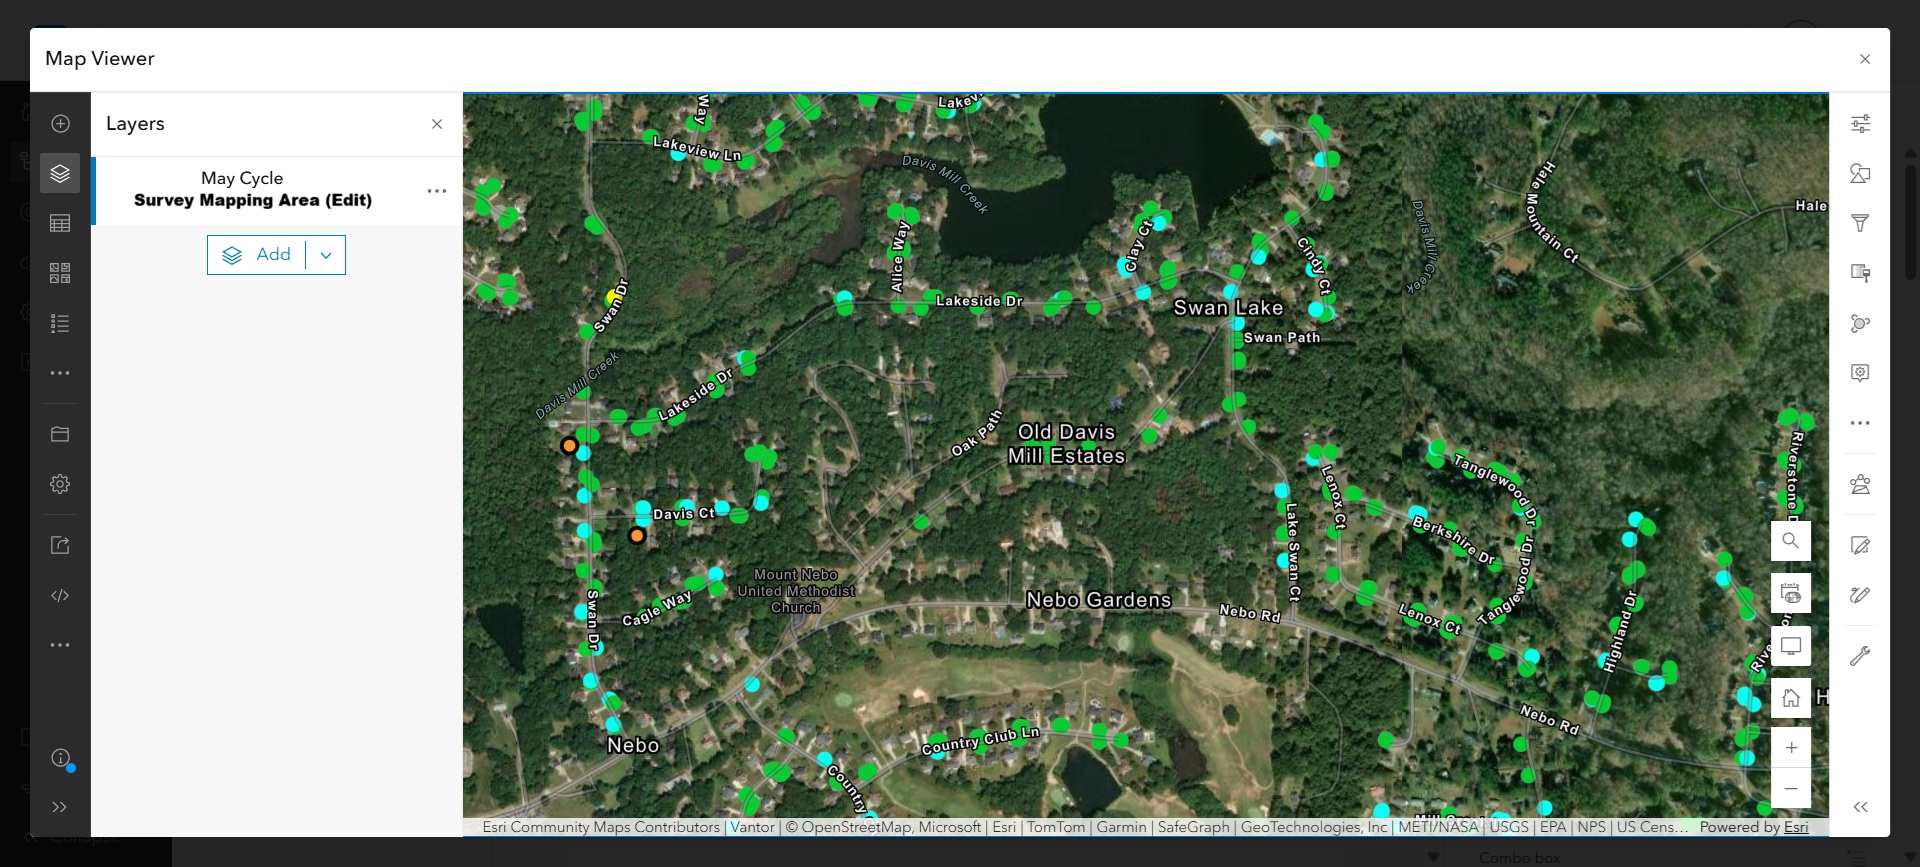This screenshot has width=1920, height=867.
Task: Click the time/calendar map widget
Action: coord(1791,593)
